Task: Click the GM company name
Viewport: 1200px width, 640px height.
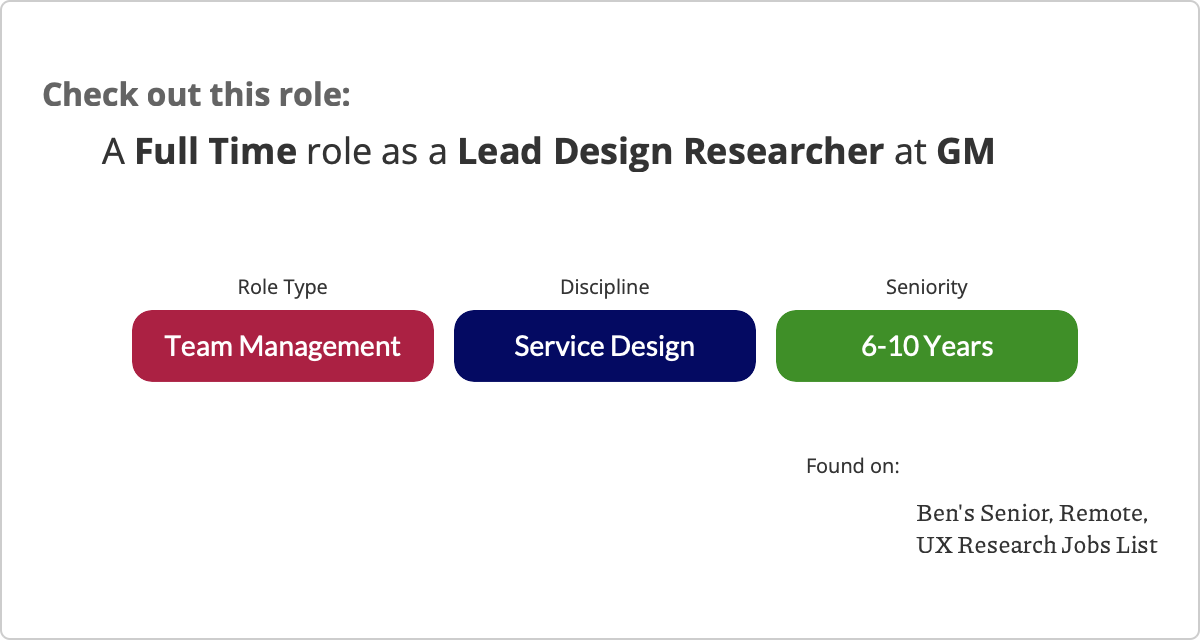Action: coord(965,152)
